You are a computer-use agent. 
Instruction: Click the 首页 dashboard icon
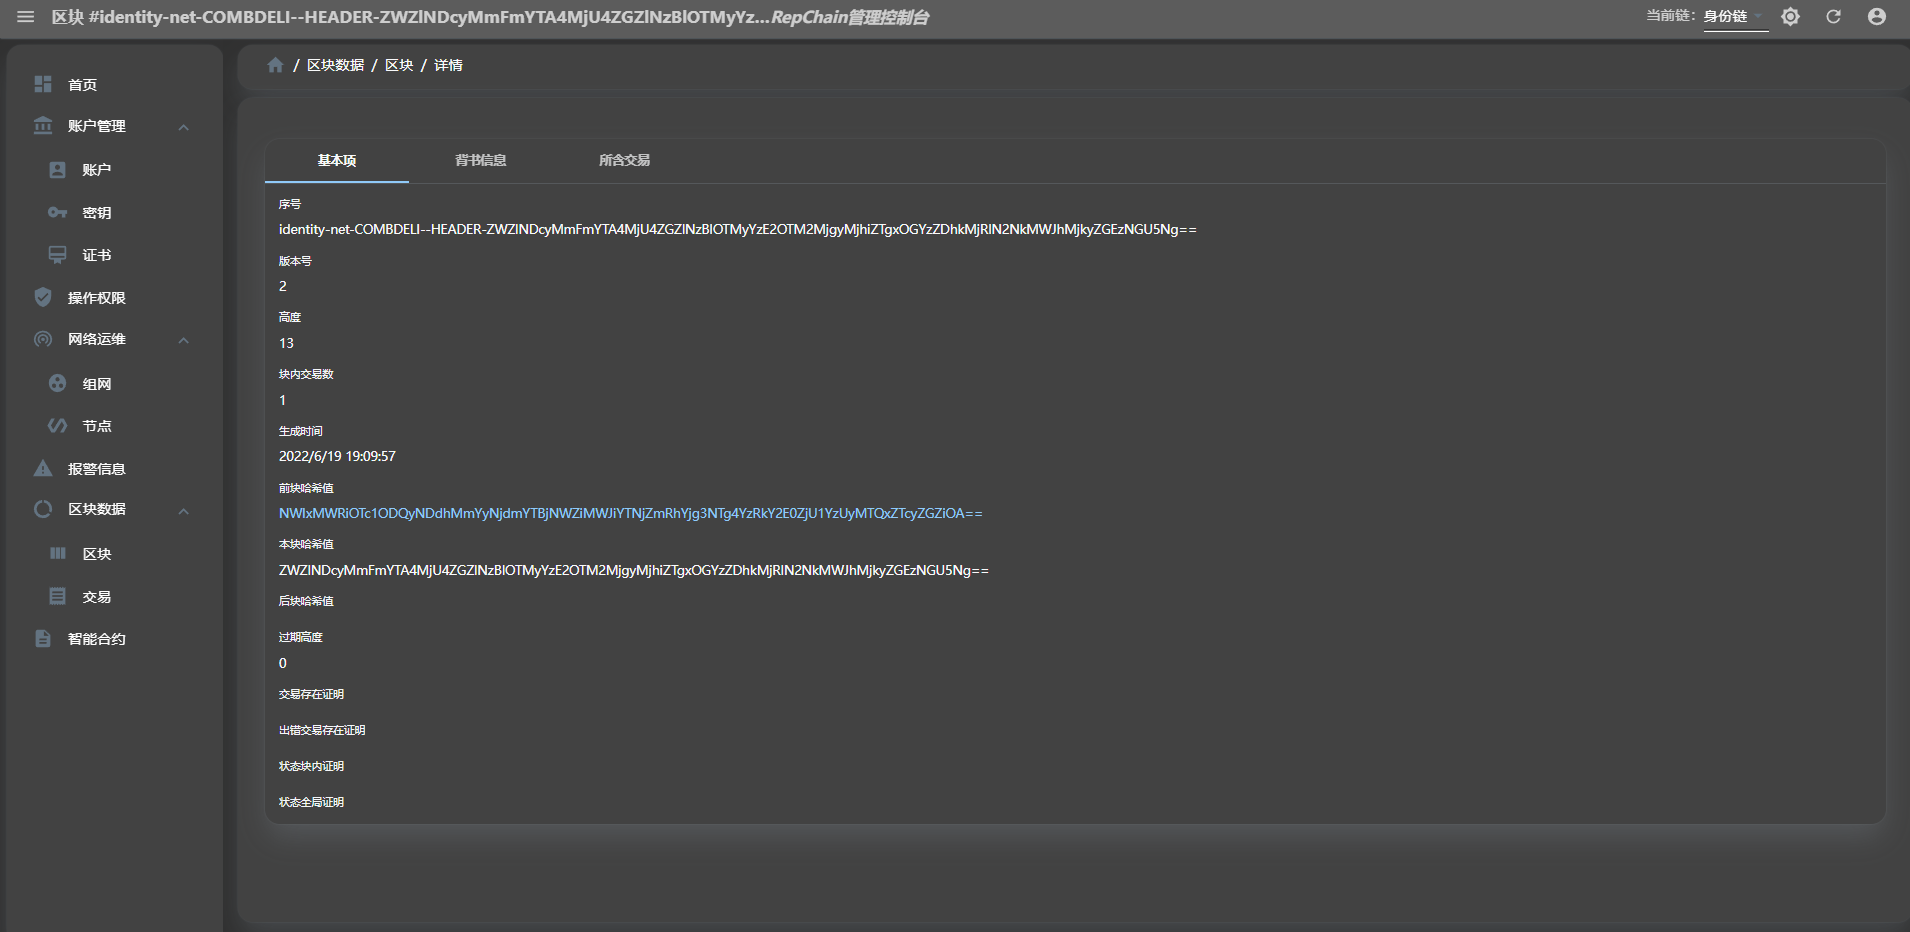(x=43, y=84)
